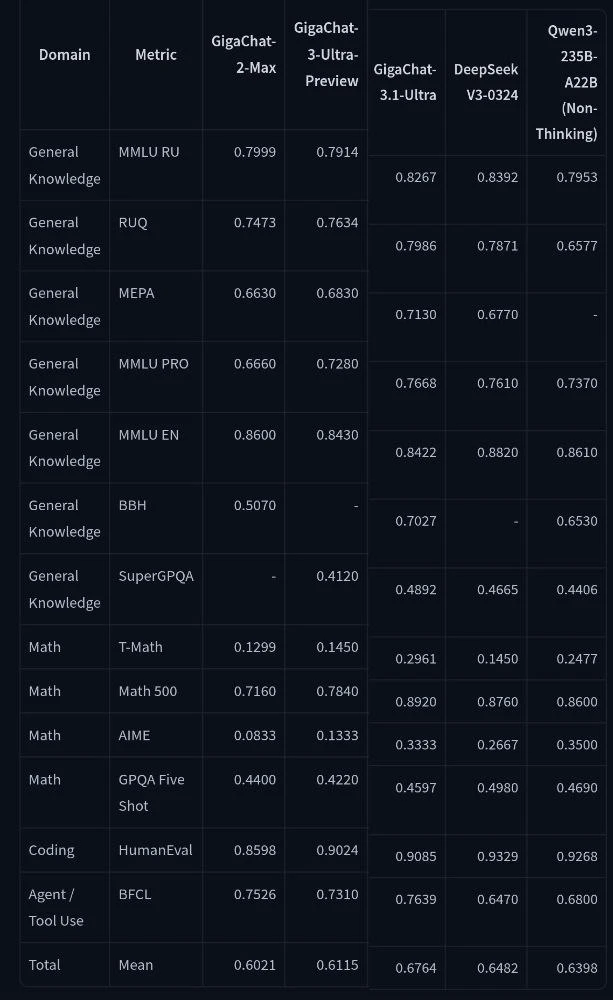This screenshot has width=613, height=1000.
Task: Click the SuperGPQA metric cell
Action: (153, 576)
